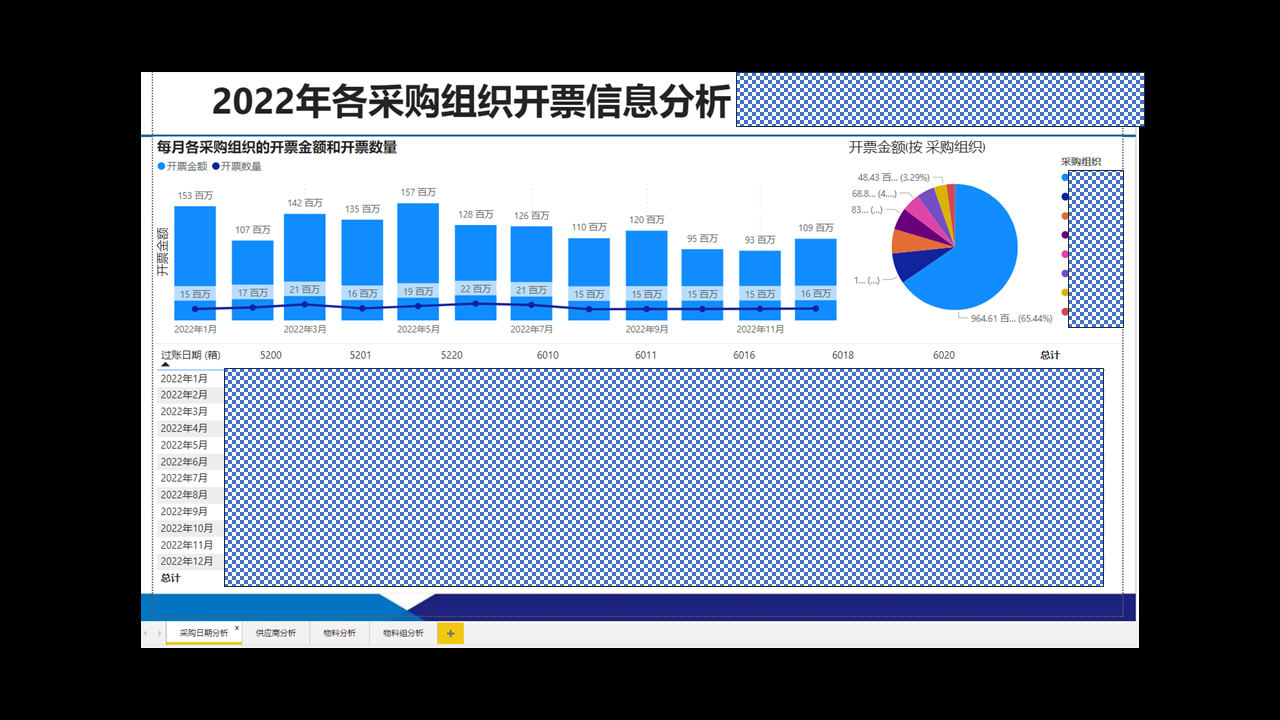The width and height of the screenshot is (1280, 720).
Task: Switch to the 采购日期分析 page tab
Action: point(203,633)
